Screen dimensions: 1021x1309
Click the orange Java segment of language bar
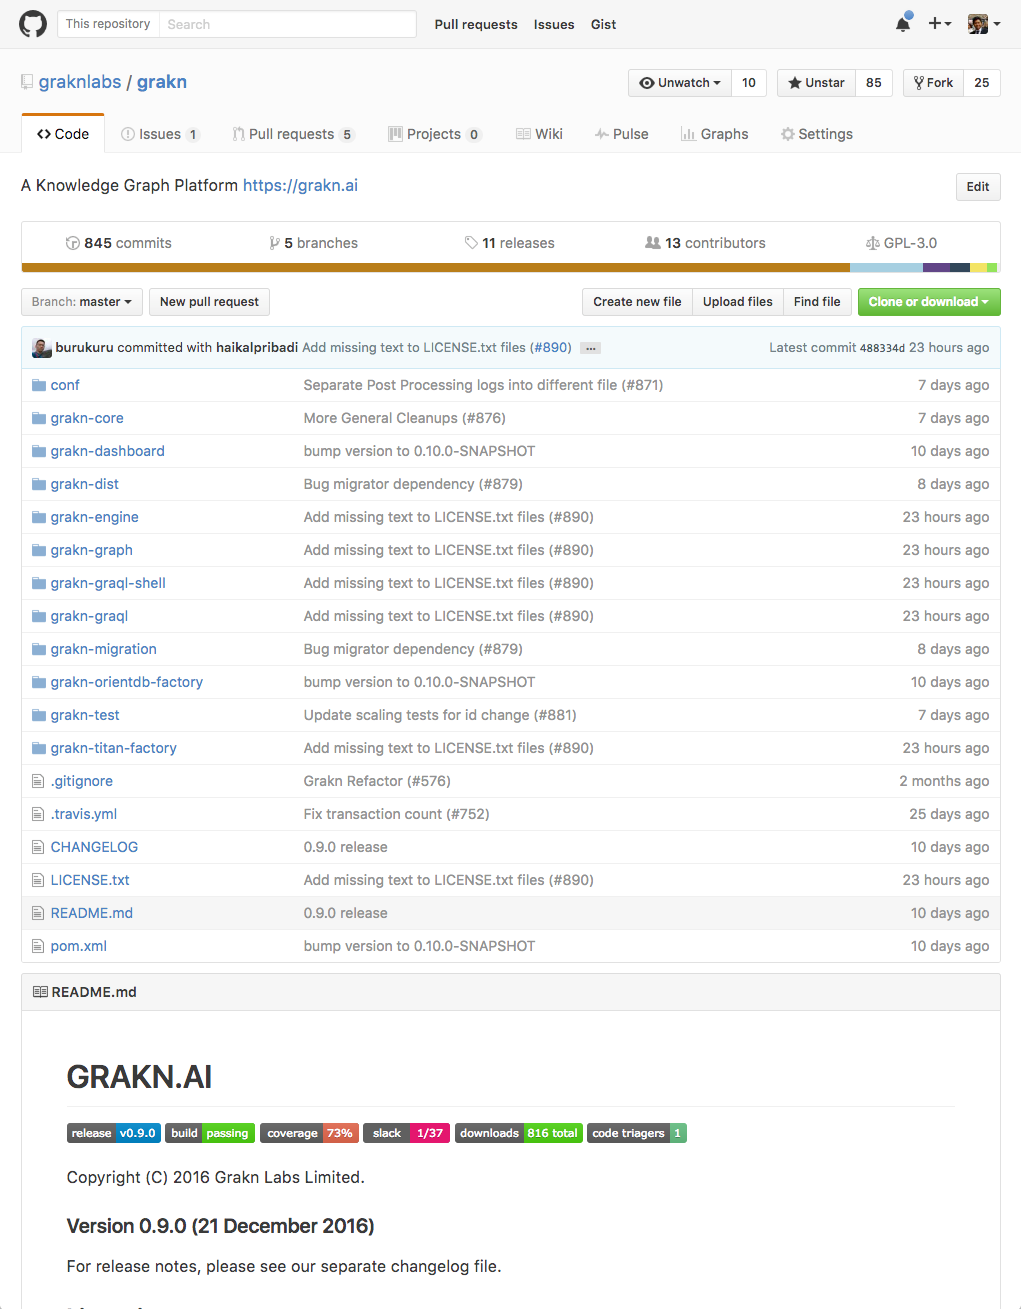click(436, 268)
